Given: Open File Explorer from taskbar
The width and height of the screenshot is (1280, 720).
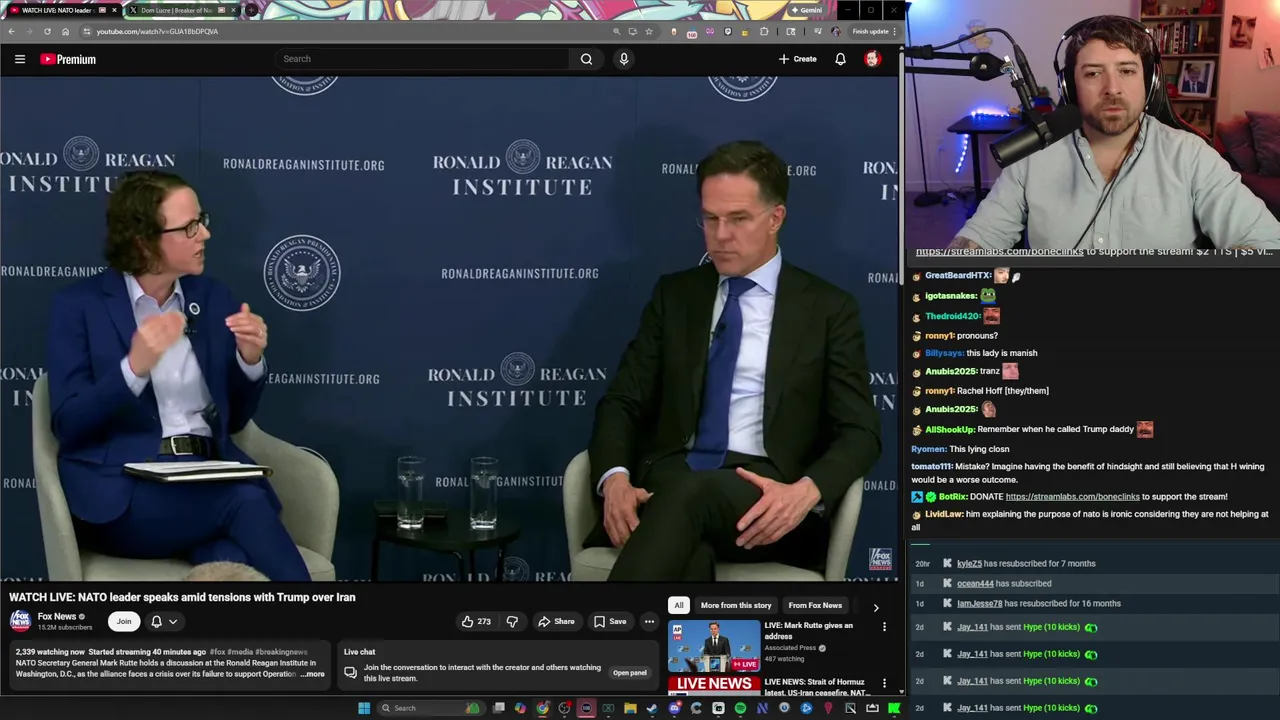Looking at the screenshot, I should [x=630, y=708].
